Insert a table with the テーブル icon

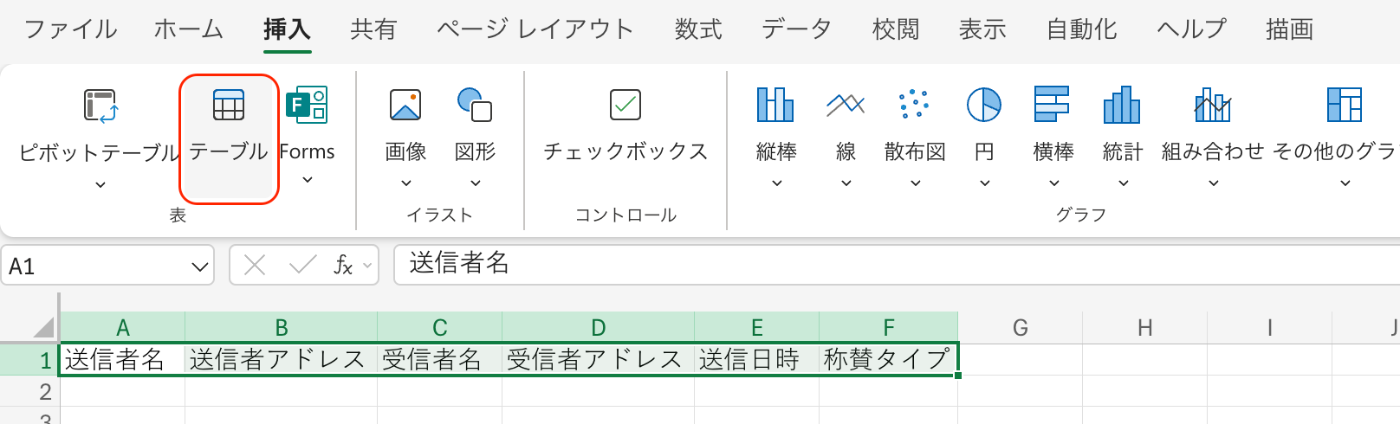point(228,105)
